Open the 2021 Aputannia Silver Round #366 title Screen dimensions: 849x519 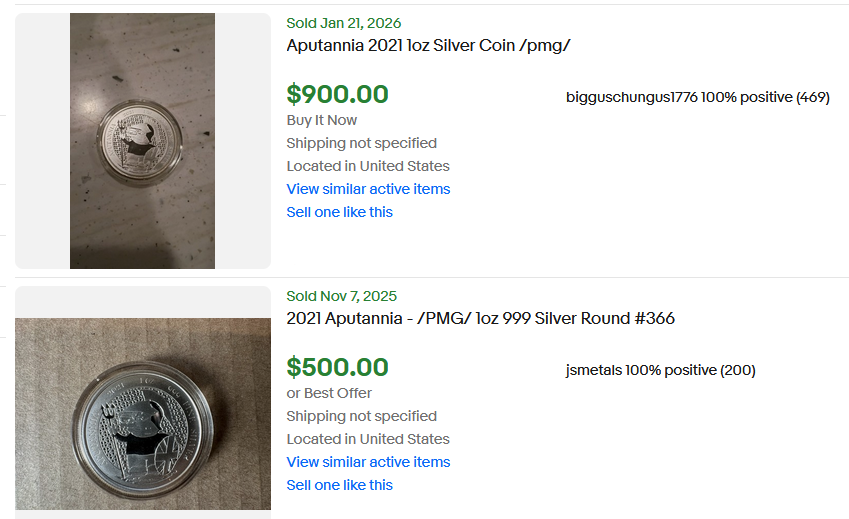click(x=480, y=319)
